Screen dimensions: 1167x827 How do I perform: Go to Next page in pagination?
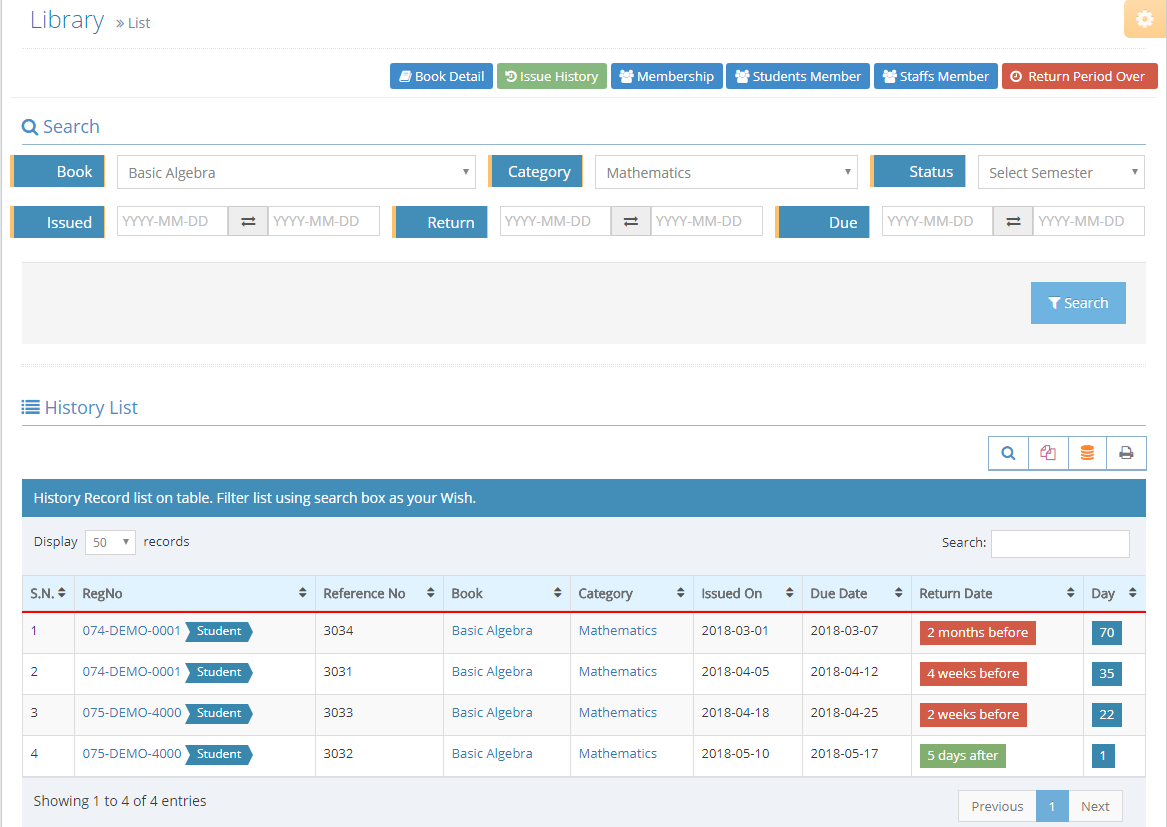point(1095,806)
